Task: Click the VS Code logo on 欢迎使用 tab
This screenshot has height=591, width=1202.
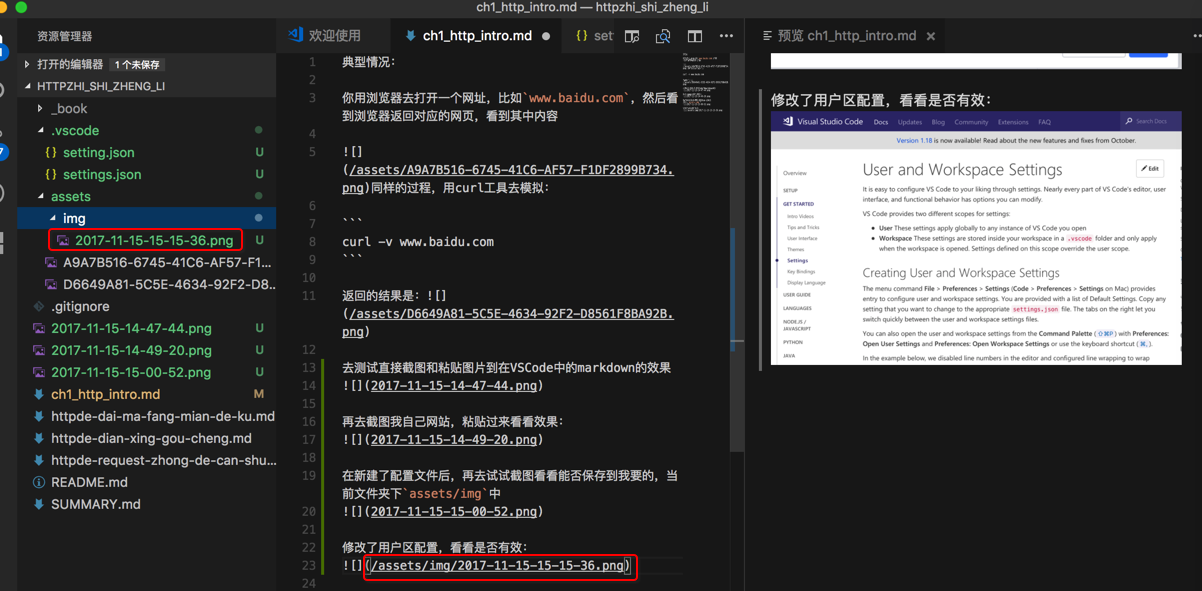Action: (296, 35)
